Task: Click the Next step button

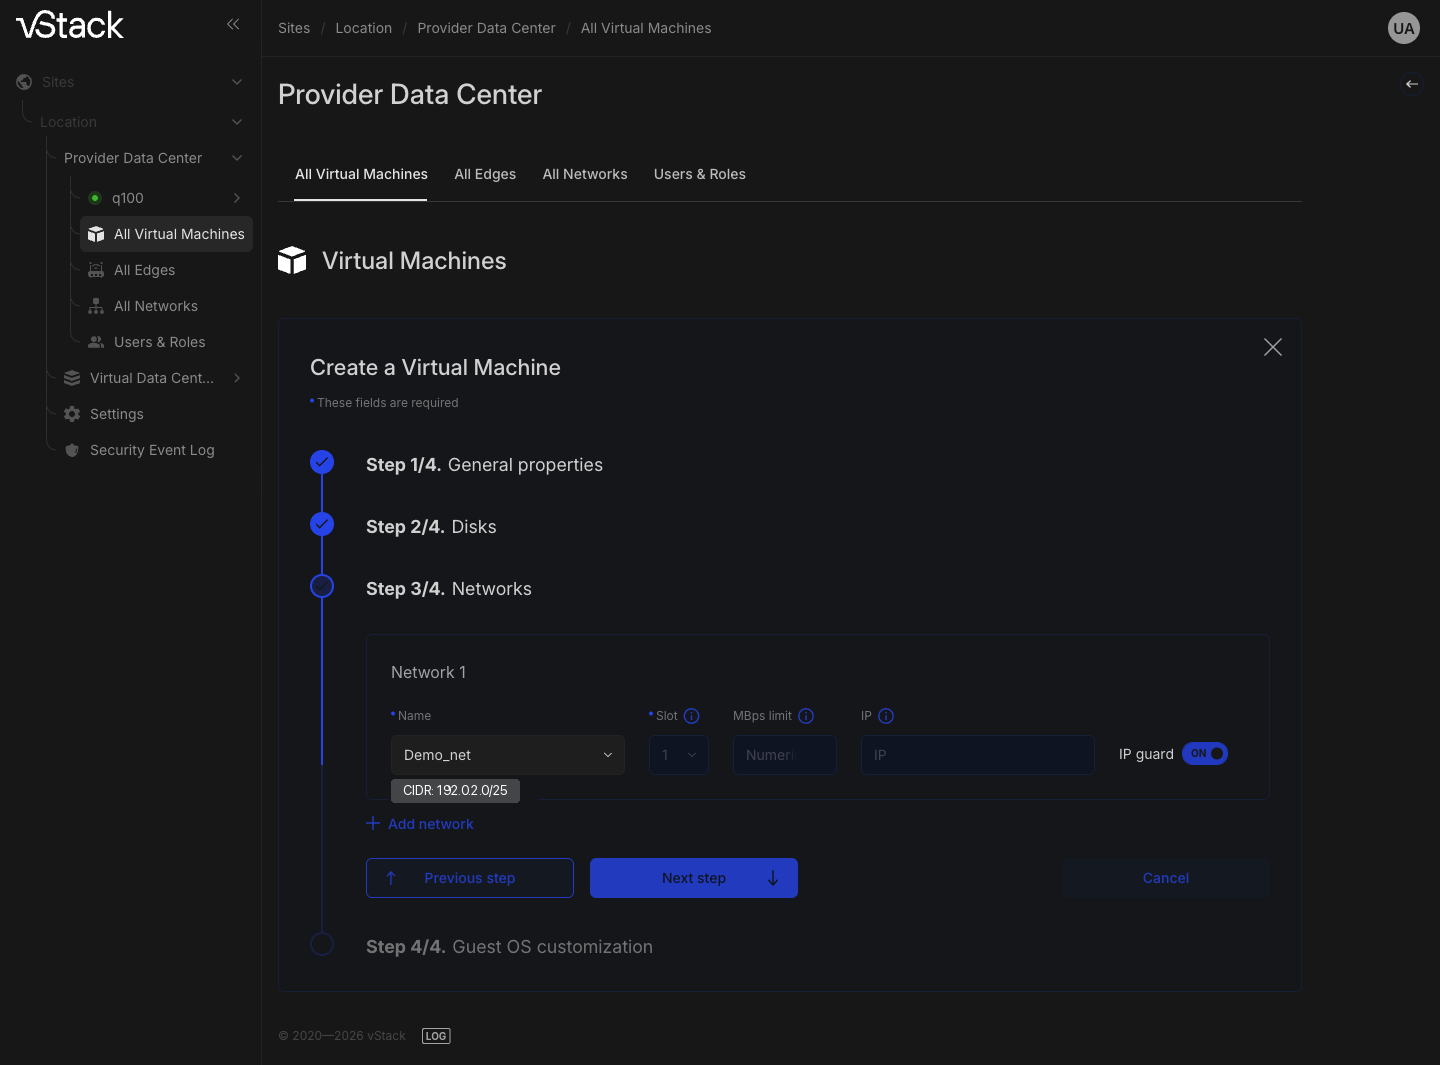Action: 694,878
